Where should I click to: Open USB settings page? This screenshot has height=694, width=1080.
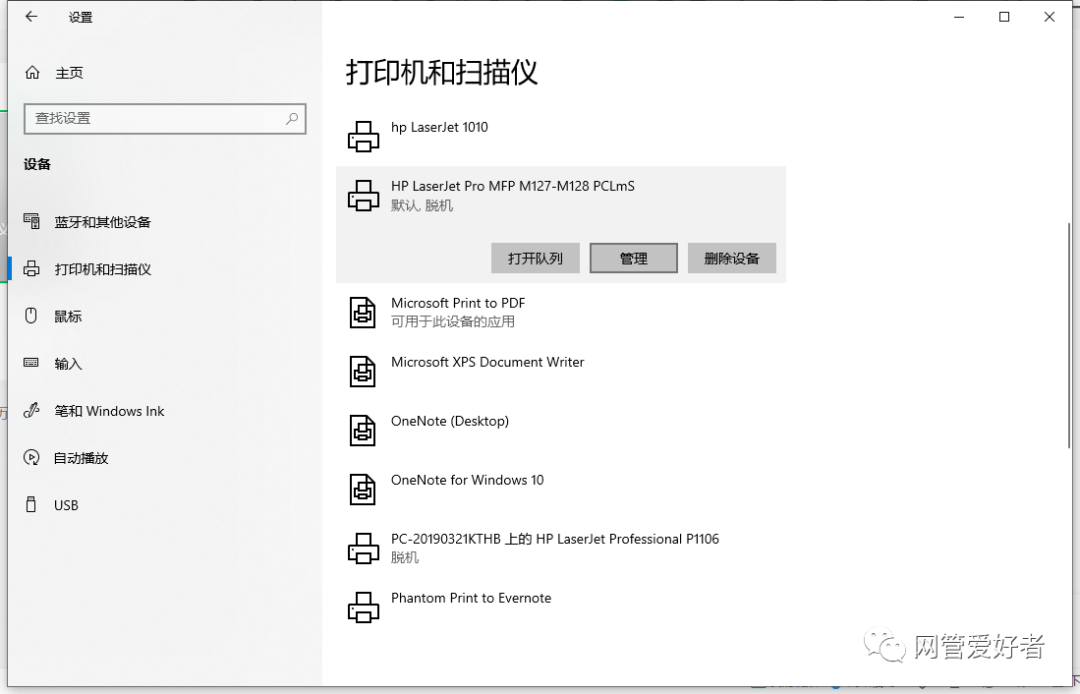click(x=66, y=505)
